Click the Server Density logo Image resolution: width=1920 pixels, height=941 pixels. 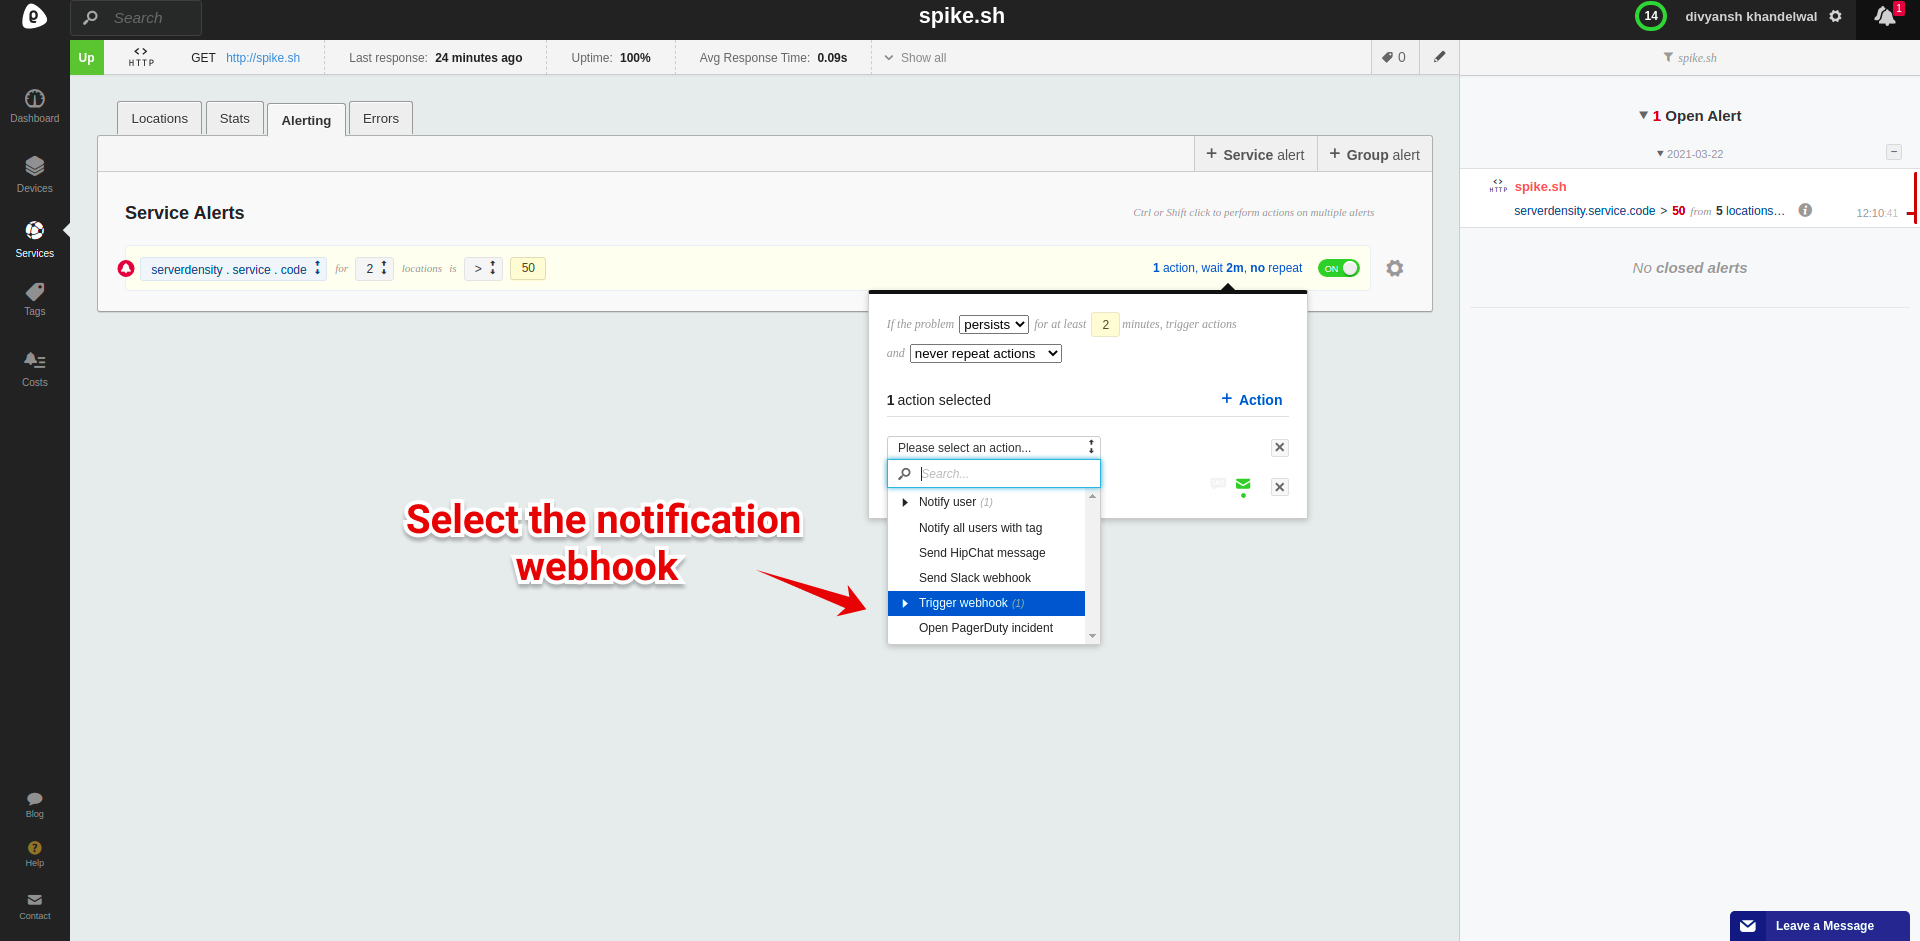pos(35,17)
